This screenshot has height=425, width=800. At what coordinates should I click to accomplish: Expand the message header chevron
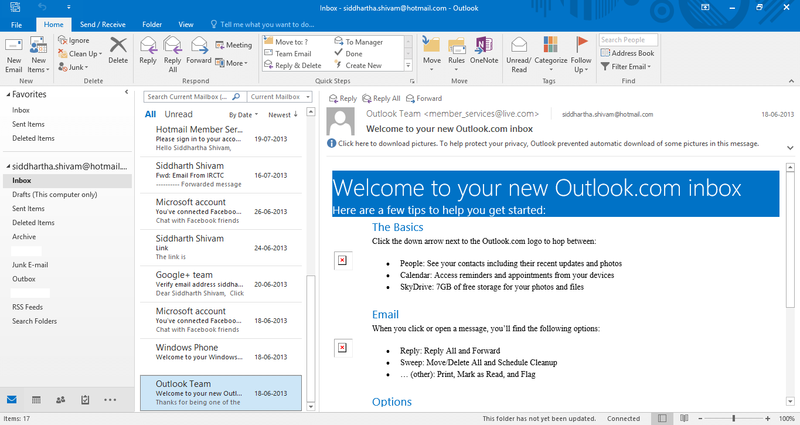pos(790,148)
